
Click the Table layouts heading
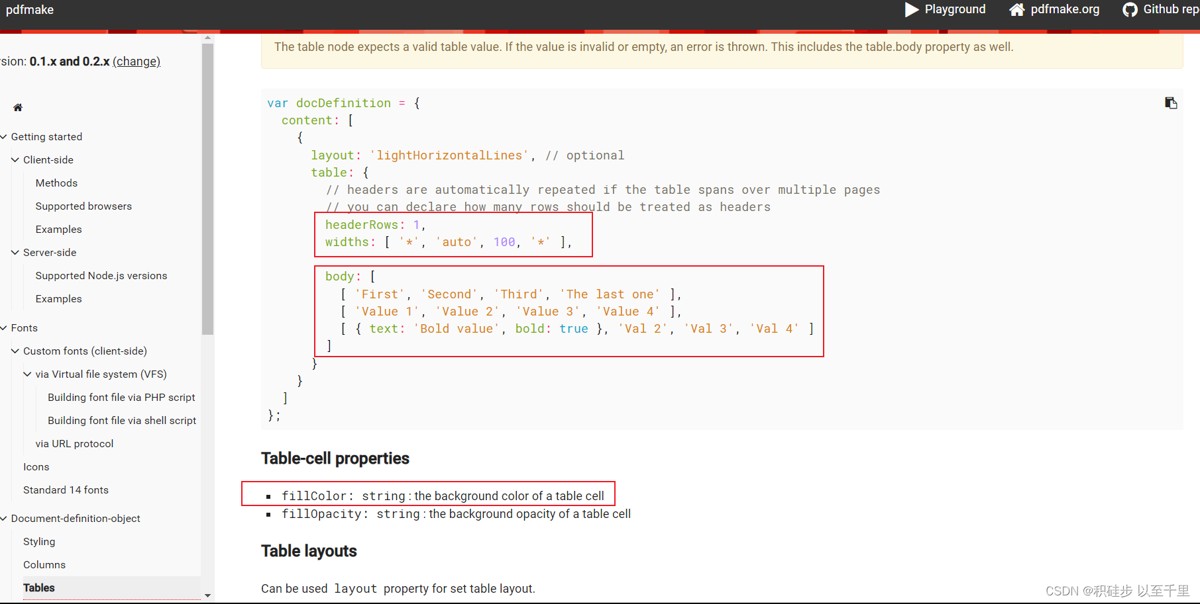tap(309, 551)
